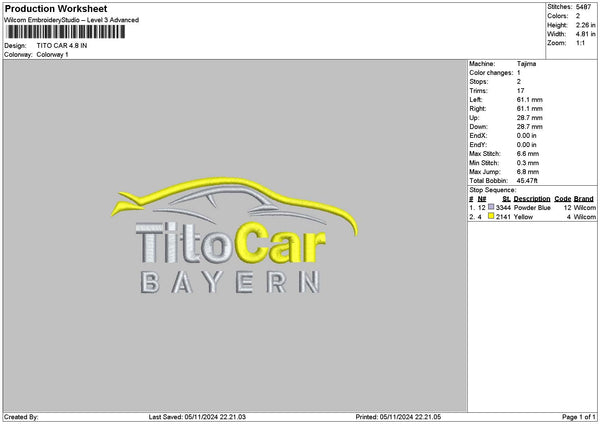
Task: Click the 'Printed: 05/11/2024 22.21.05' text
Action: (x=398, y=417)
